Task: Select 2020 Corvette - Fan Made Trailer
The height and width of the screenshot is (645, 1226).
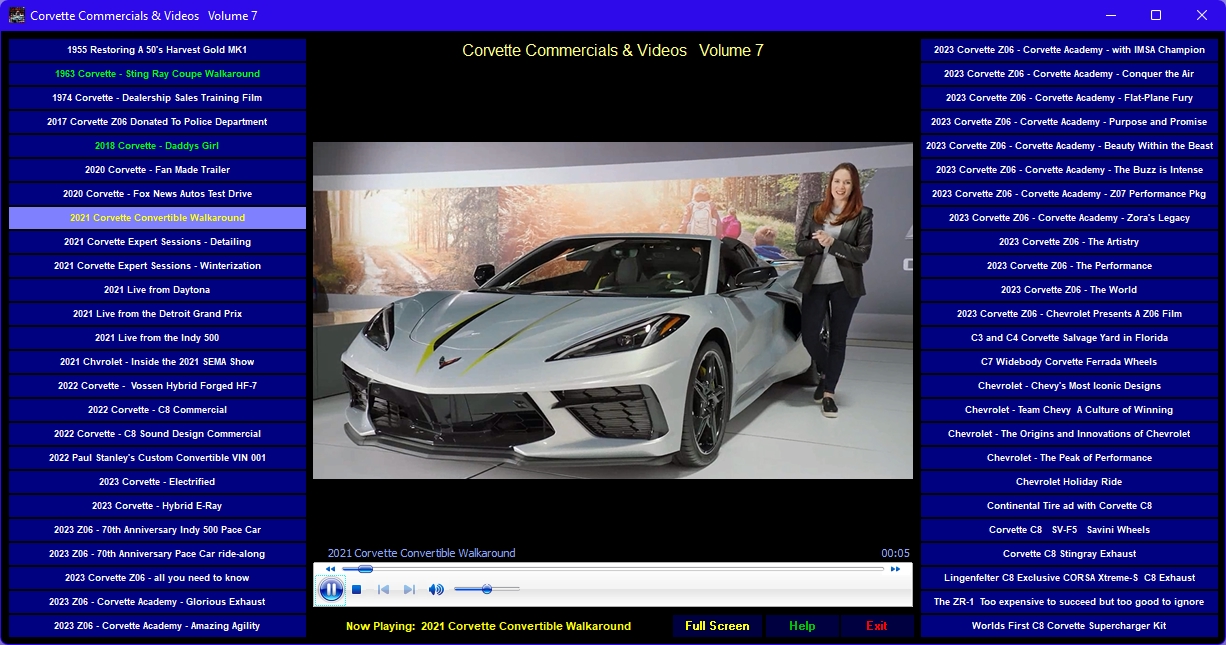Action: (157, 170)
